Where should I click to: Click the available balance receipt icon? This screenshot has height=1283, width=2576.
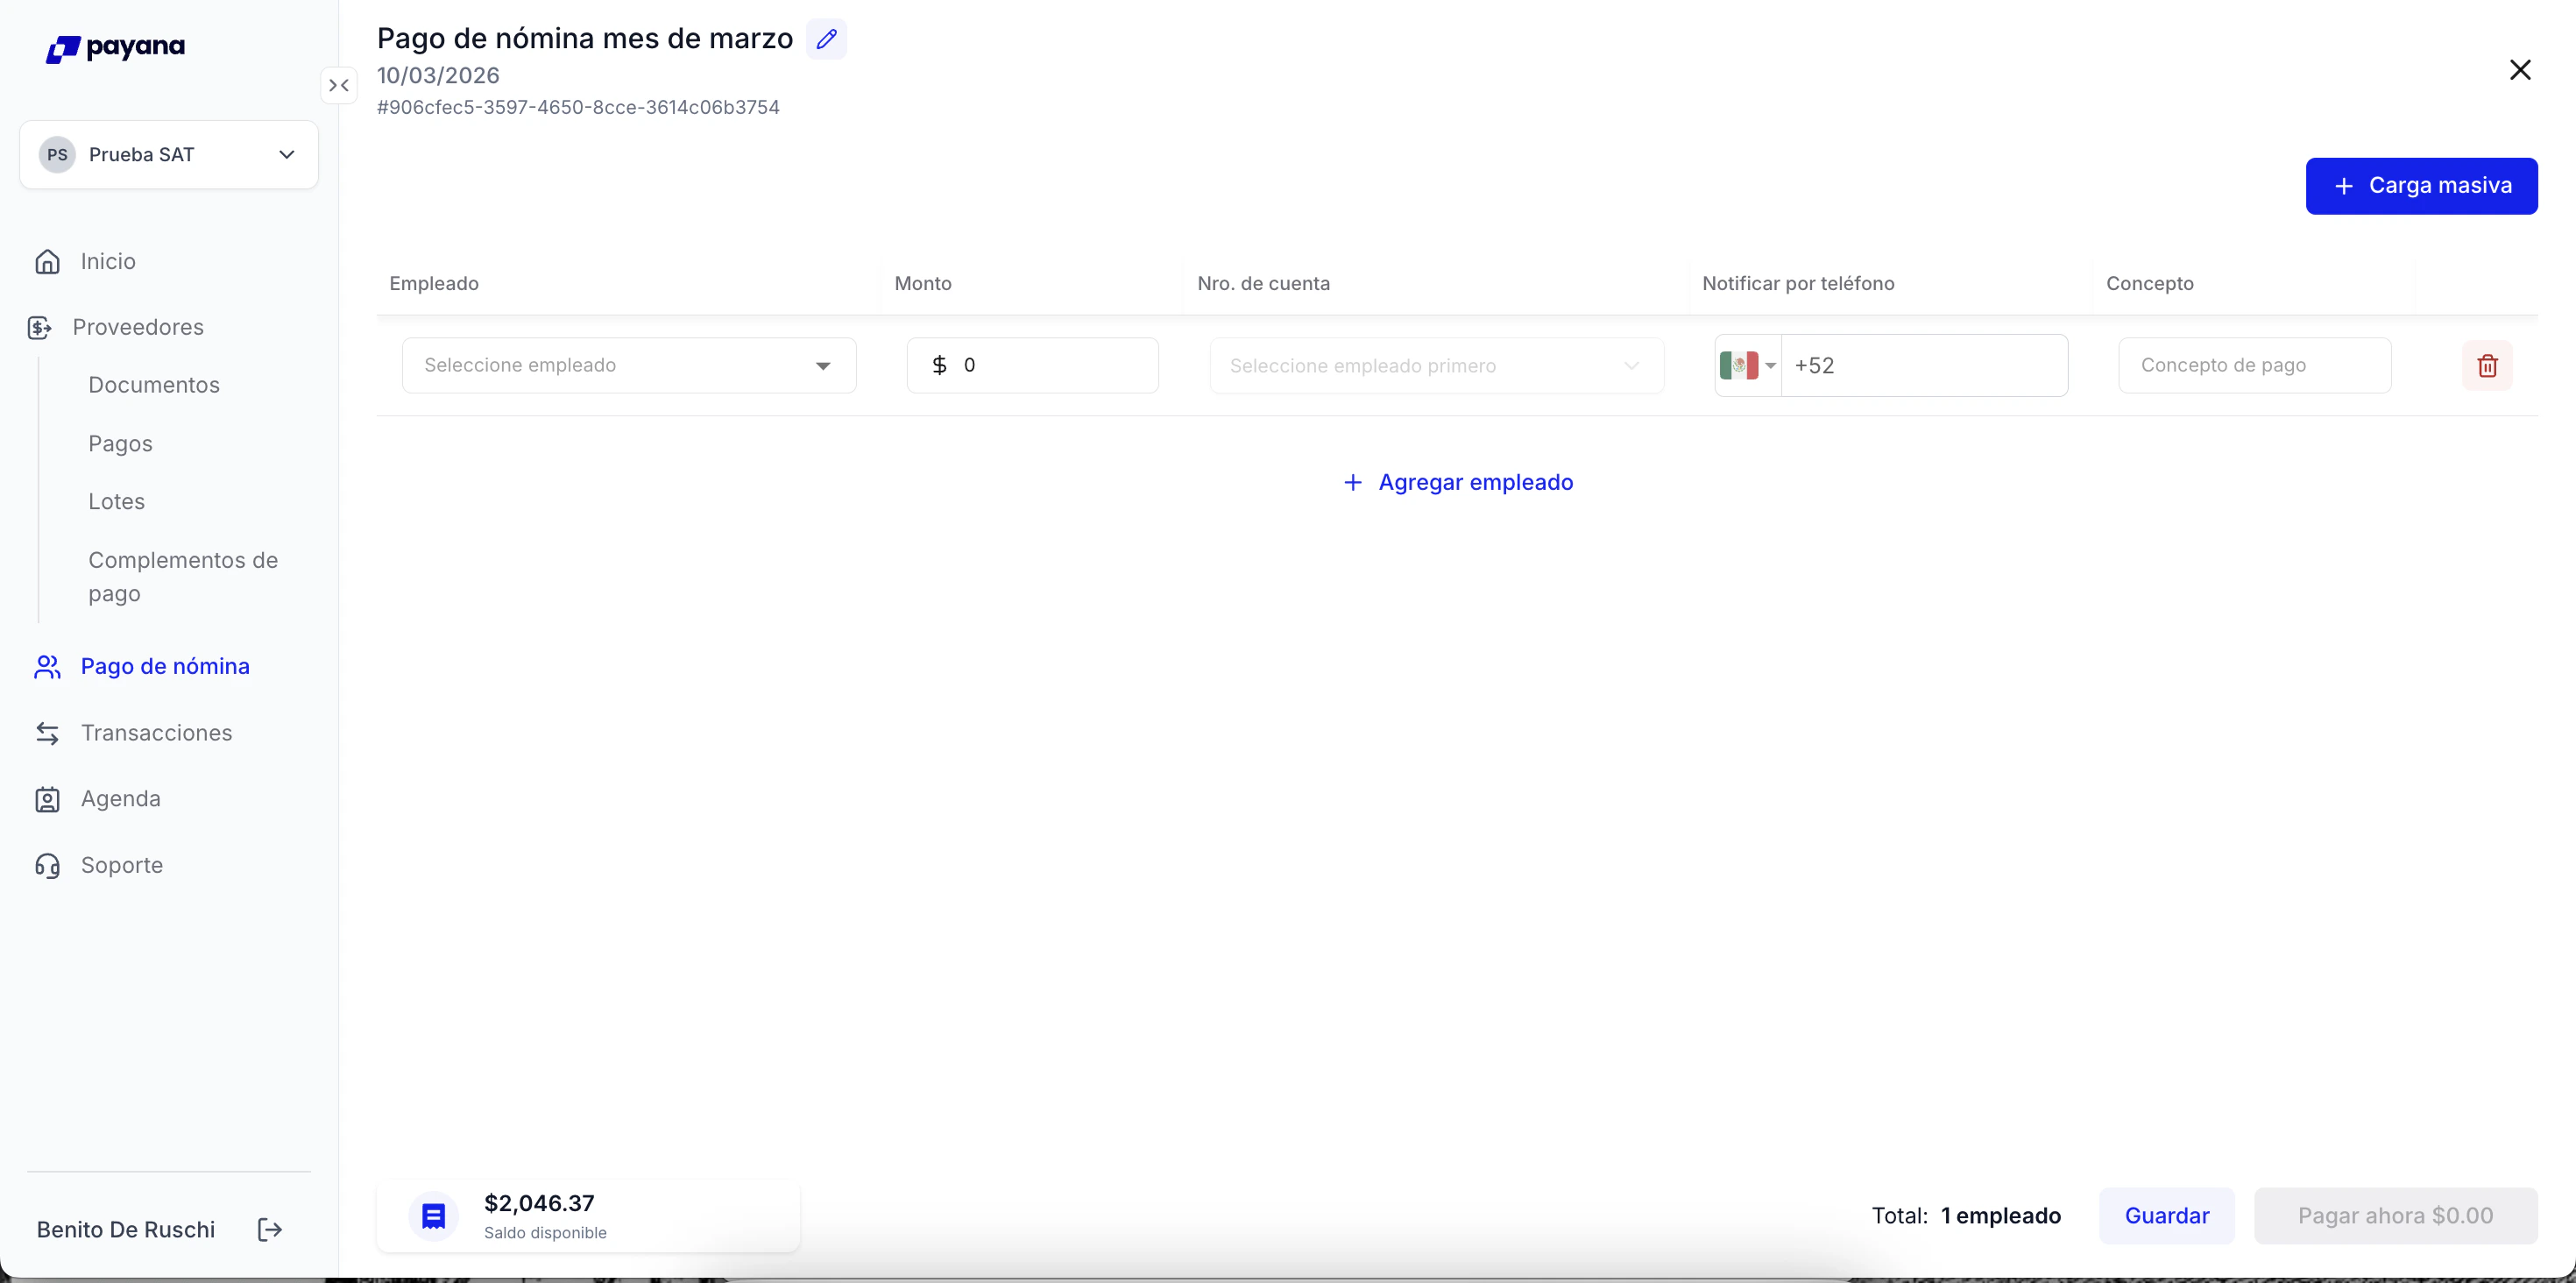433,1216
